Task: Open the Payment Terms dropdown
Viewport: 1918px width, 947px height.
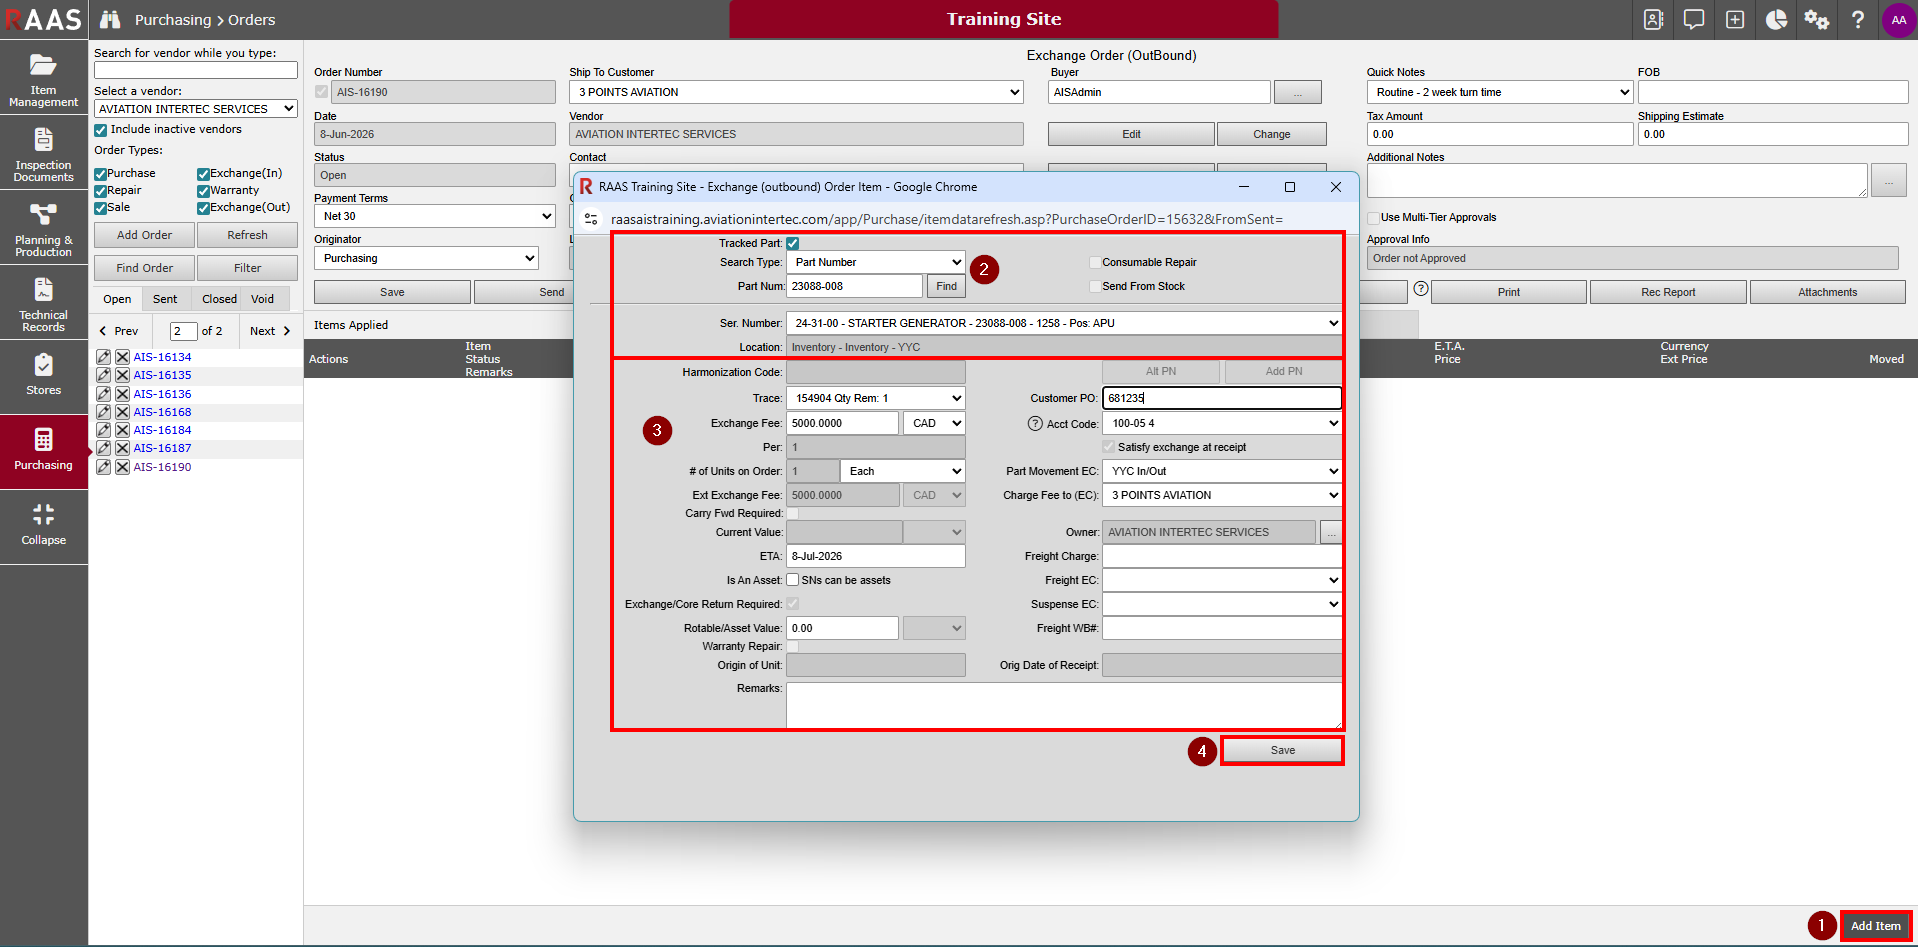Action: [435, 216]
